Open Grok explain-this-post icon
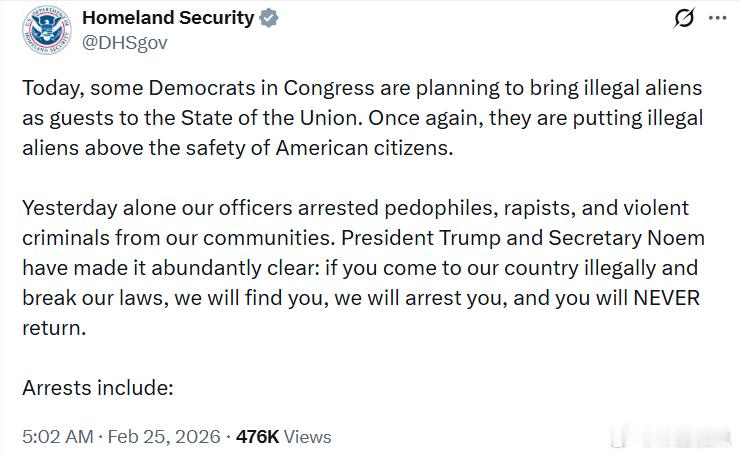 685,19
